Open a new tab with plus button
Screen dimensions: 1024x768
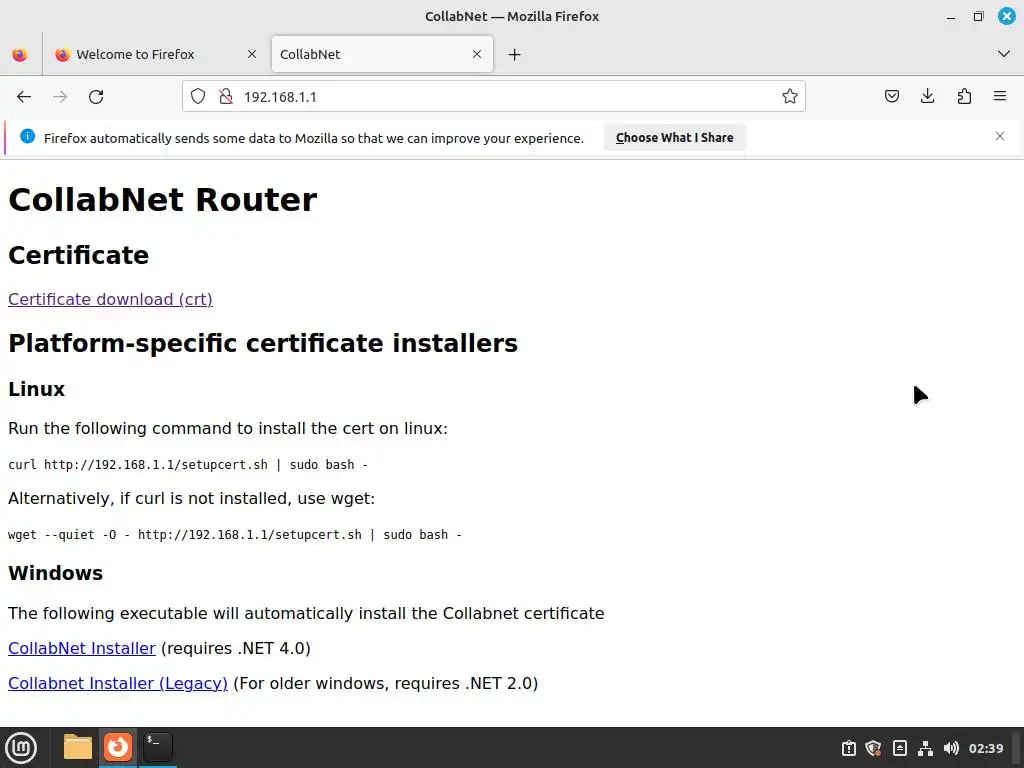point(515,54)
